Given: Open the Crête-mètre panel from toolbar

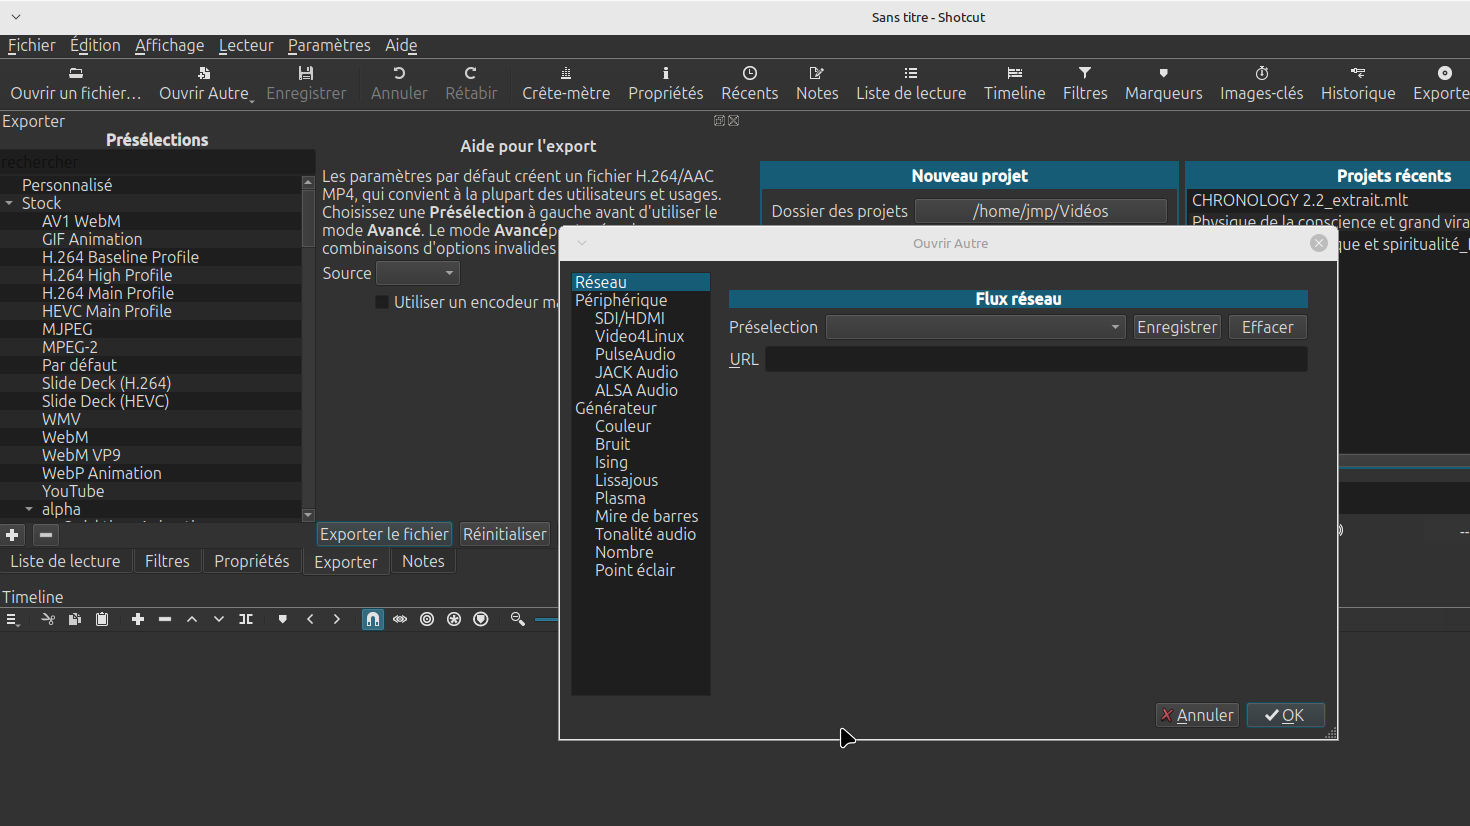Looking at the screenshot, I should pyautogui.click(x=565, y=83).
